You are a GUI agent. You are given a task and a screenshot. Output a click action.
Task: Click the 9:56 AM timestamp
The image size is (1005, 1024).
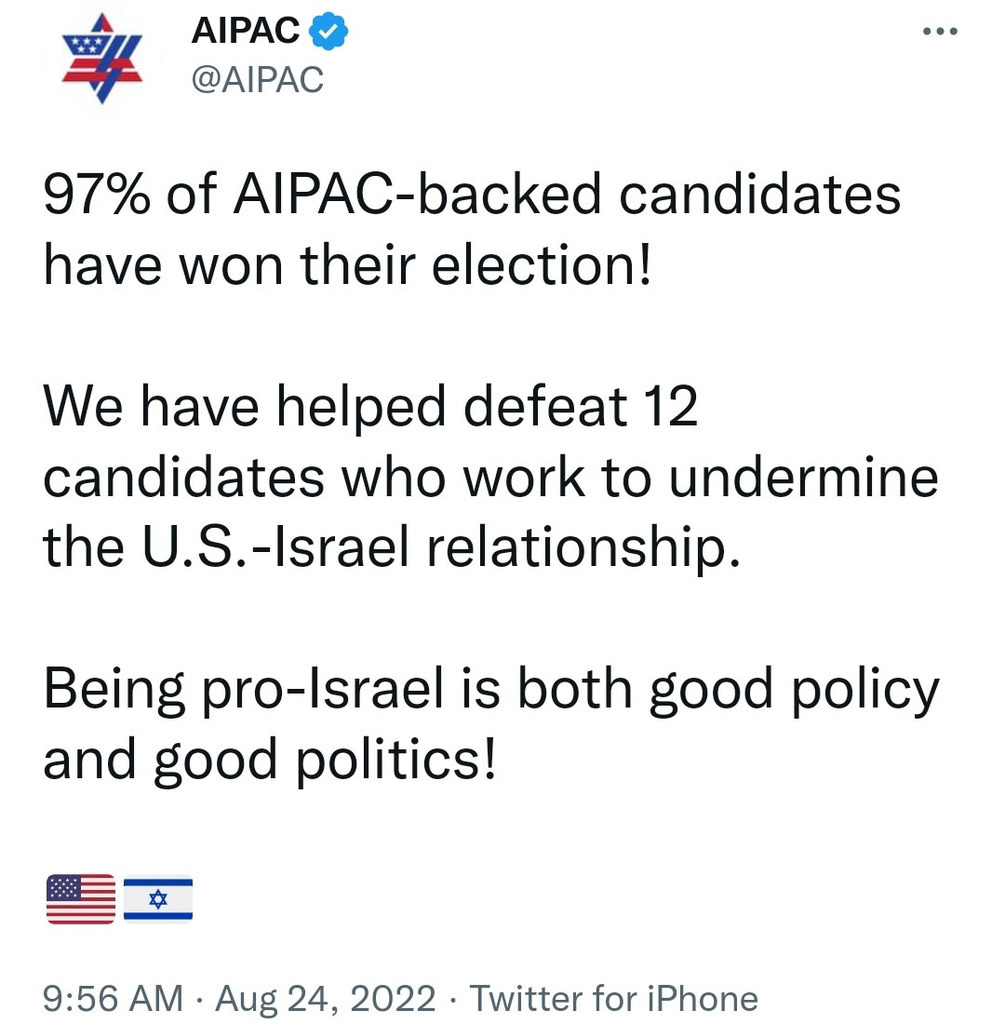pyautogui.click(x=113, y=997)
